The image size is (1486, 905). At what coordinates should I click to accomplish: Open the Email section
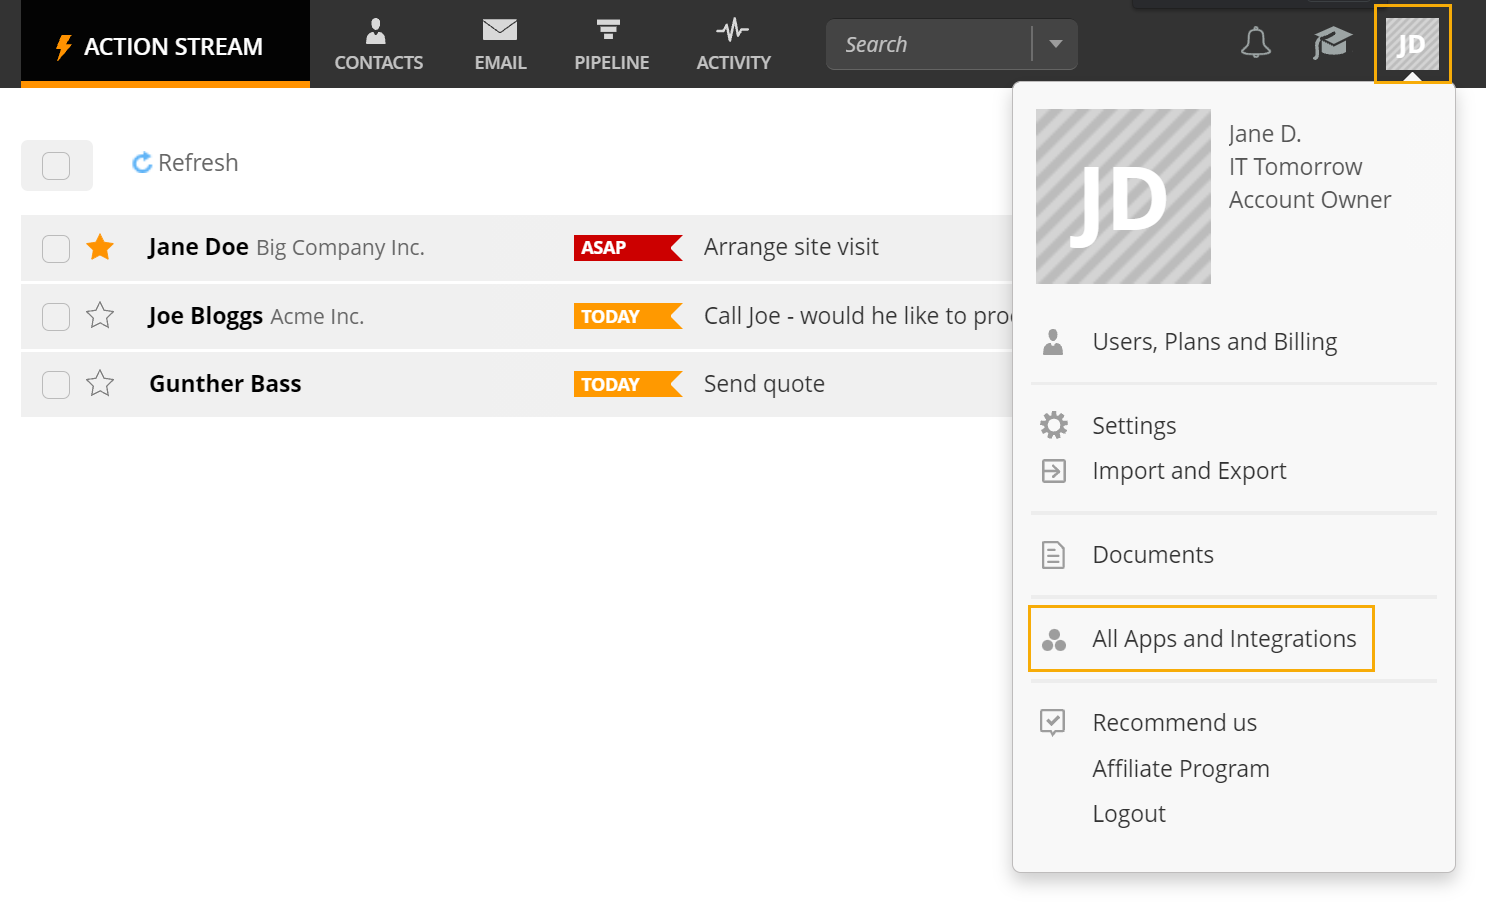pos(500,44)
